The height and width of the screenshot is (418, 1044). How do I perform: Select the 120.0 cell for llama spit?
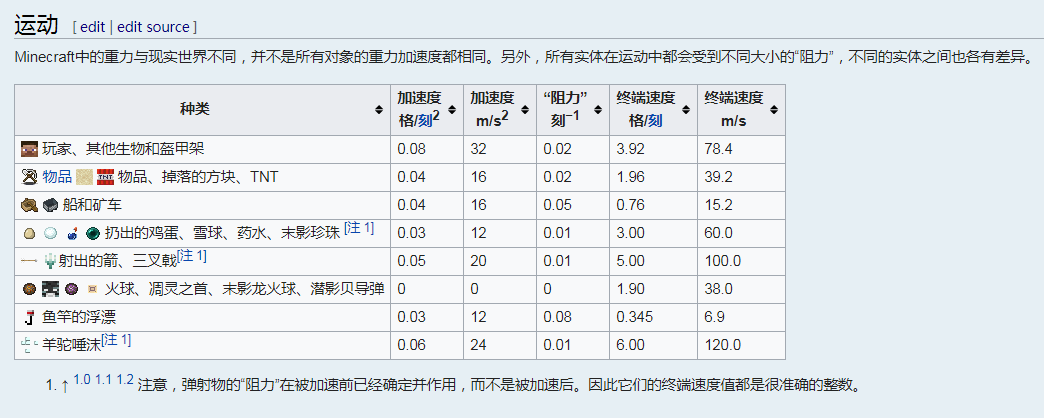pyautogui.click(x=741, y=345)
